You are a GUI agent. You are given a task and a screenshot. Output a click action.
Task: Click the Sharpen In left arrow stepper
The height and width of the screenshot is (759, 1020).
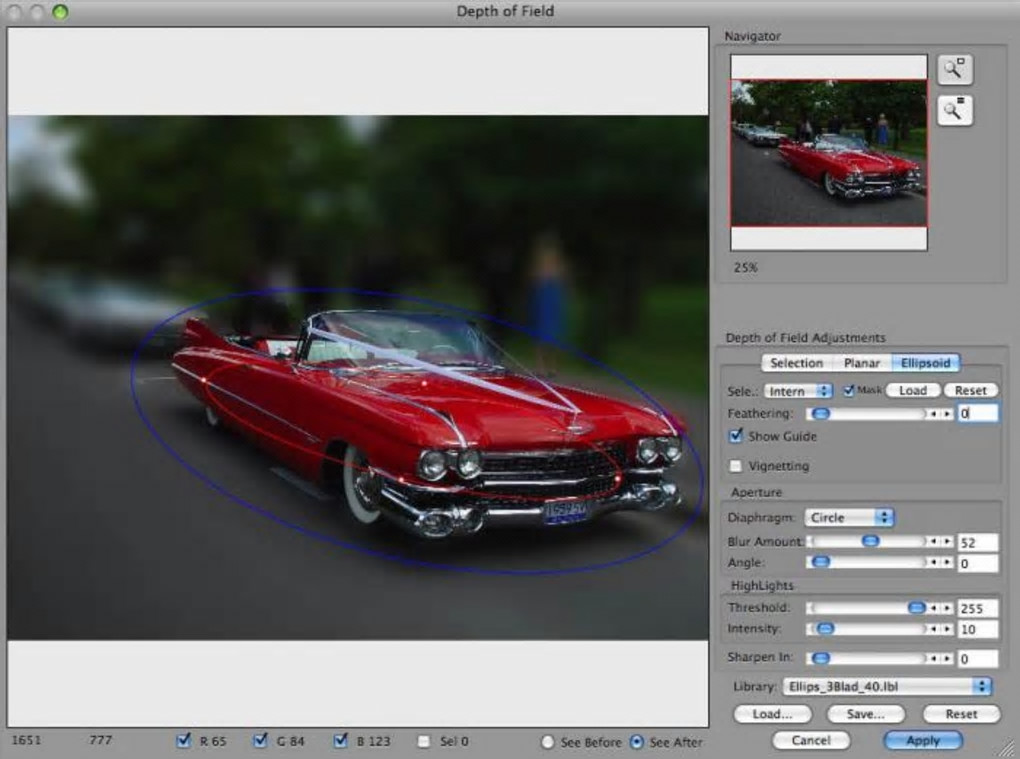(x=934, y=658)
